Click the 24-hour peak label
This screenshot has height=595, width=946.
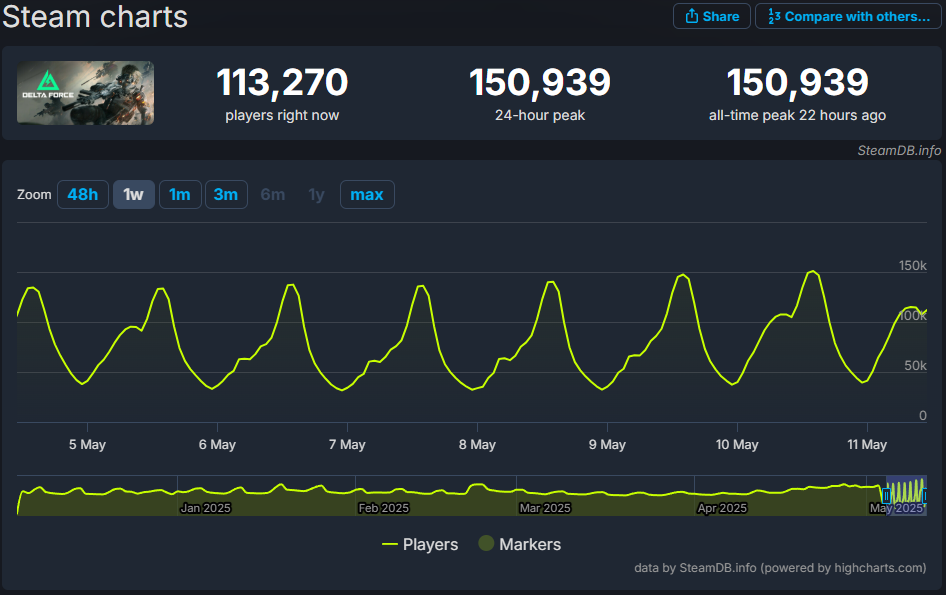[540, 115]
